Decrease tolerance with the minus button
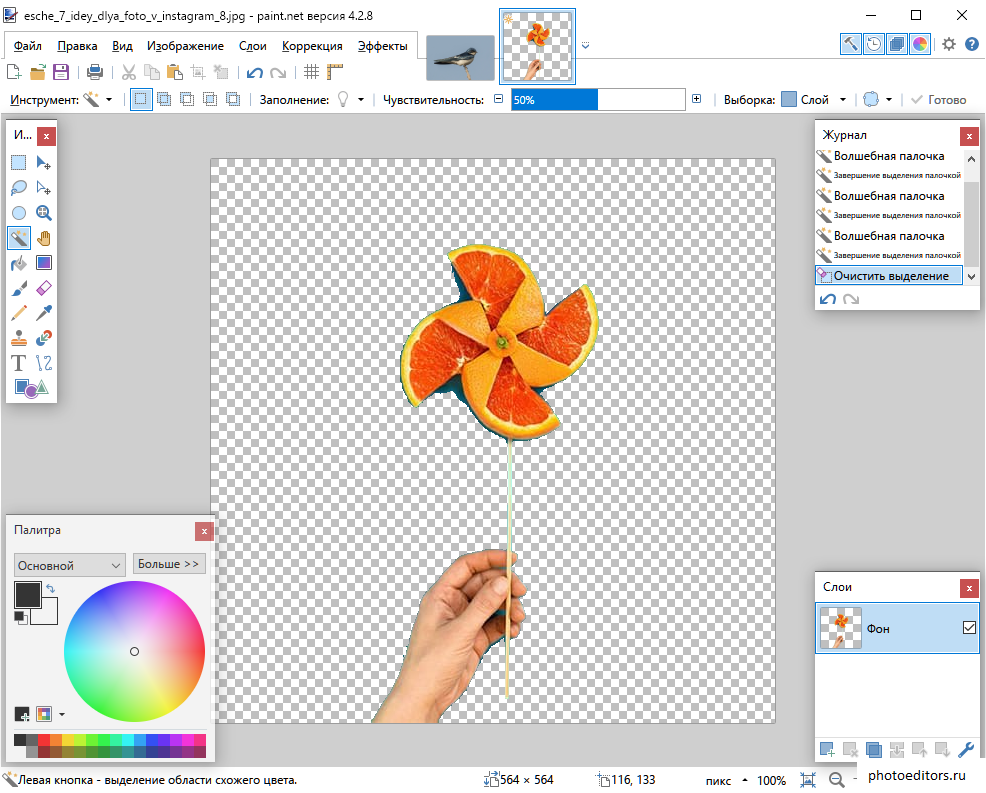This screenshot has width=986, height=793. click(x=499, y=99)
